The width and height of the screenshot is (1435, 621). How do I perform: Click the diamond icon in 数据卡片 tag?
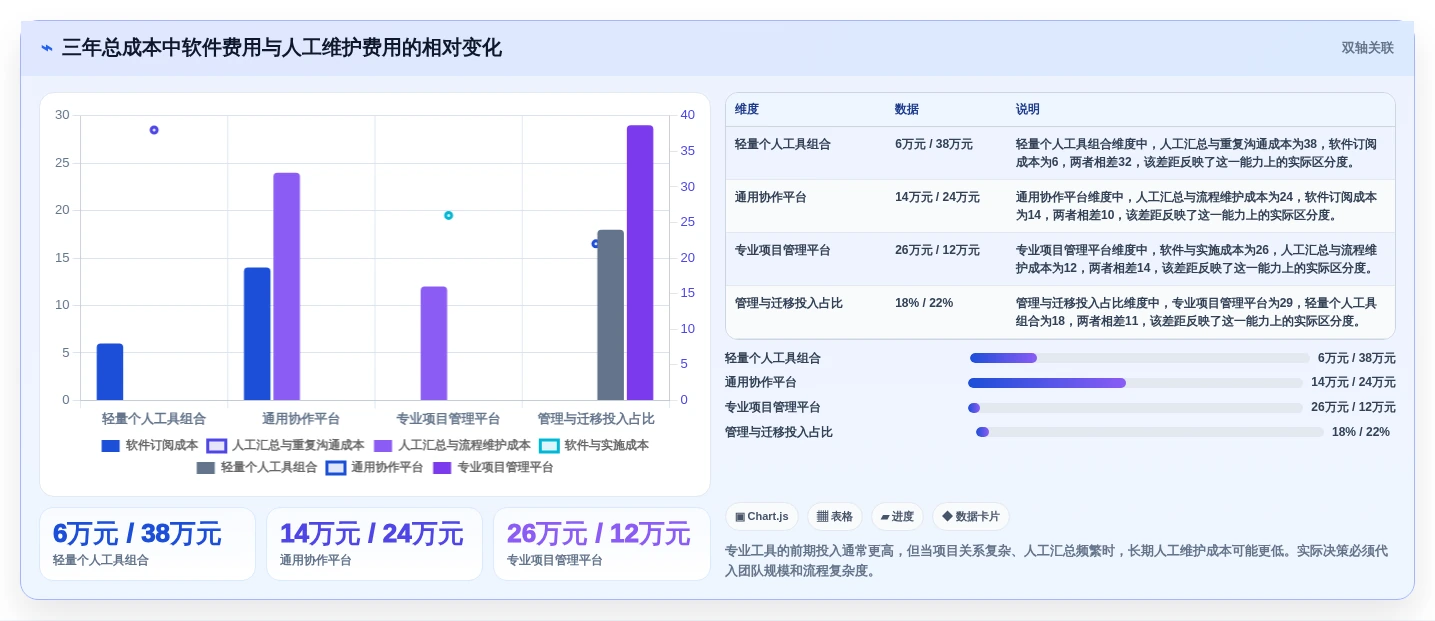pos(947,517)
